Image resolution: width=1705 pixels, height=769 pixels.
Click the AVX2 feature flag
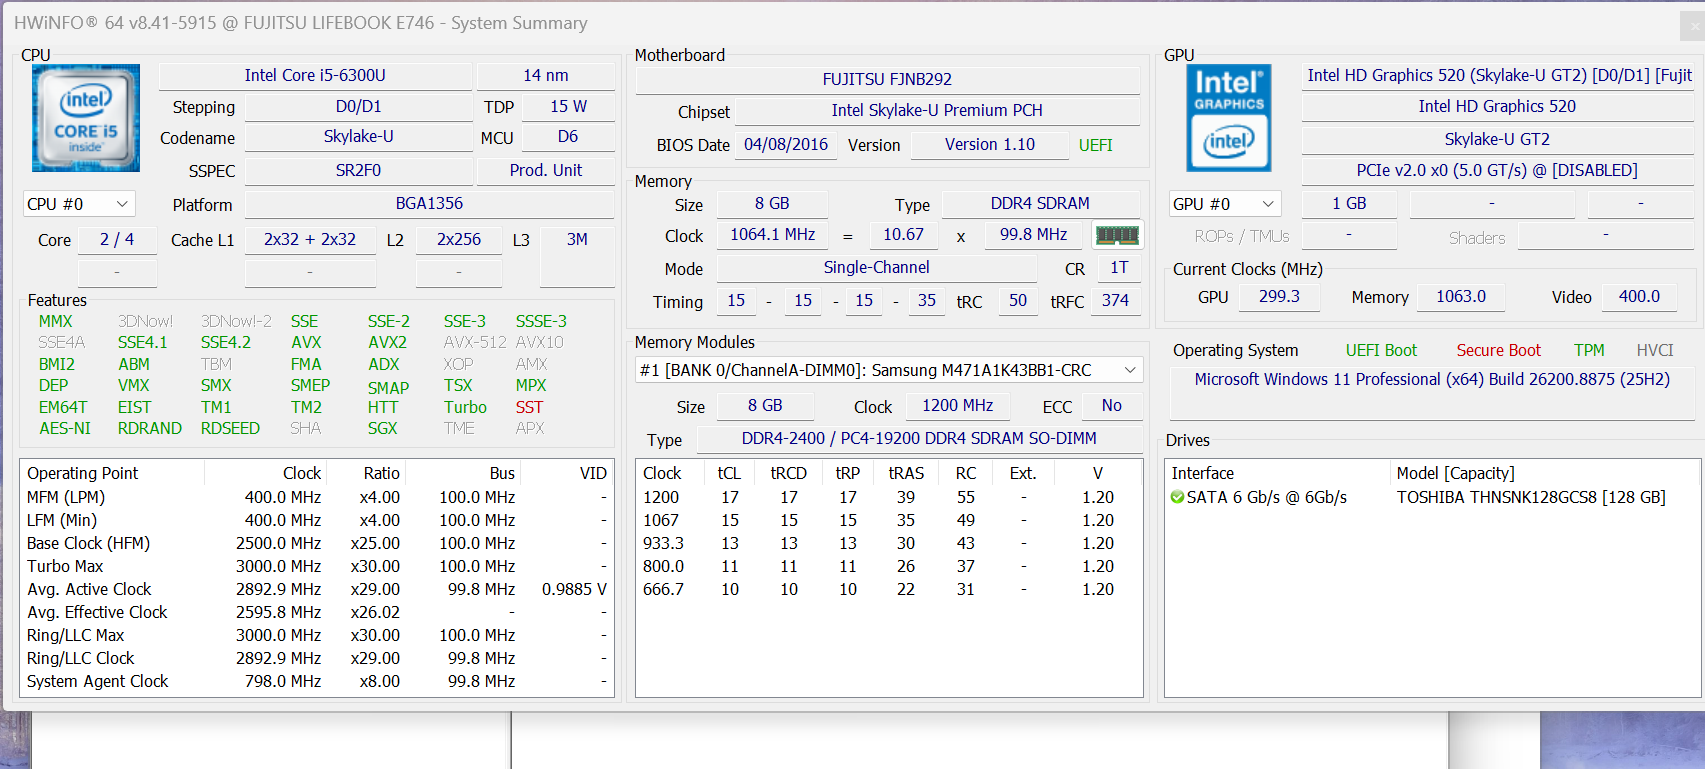(387, 343)
